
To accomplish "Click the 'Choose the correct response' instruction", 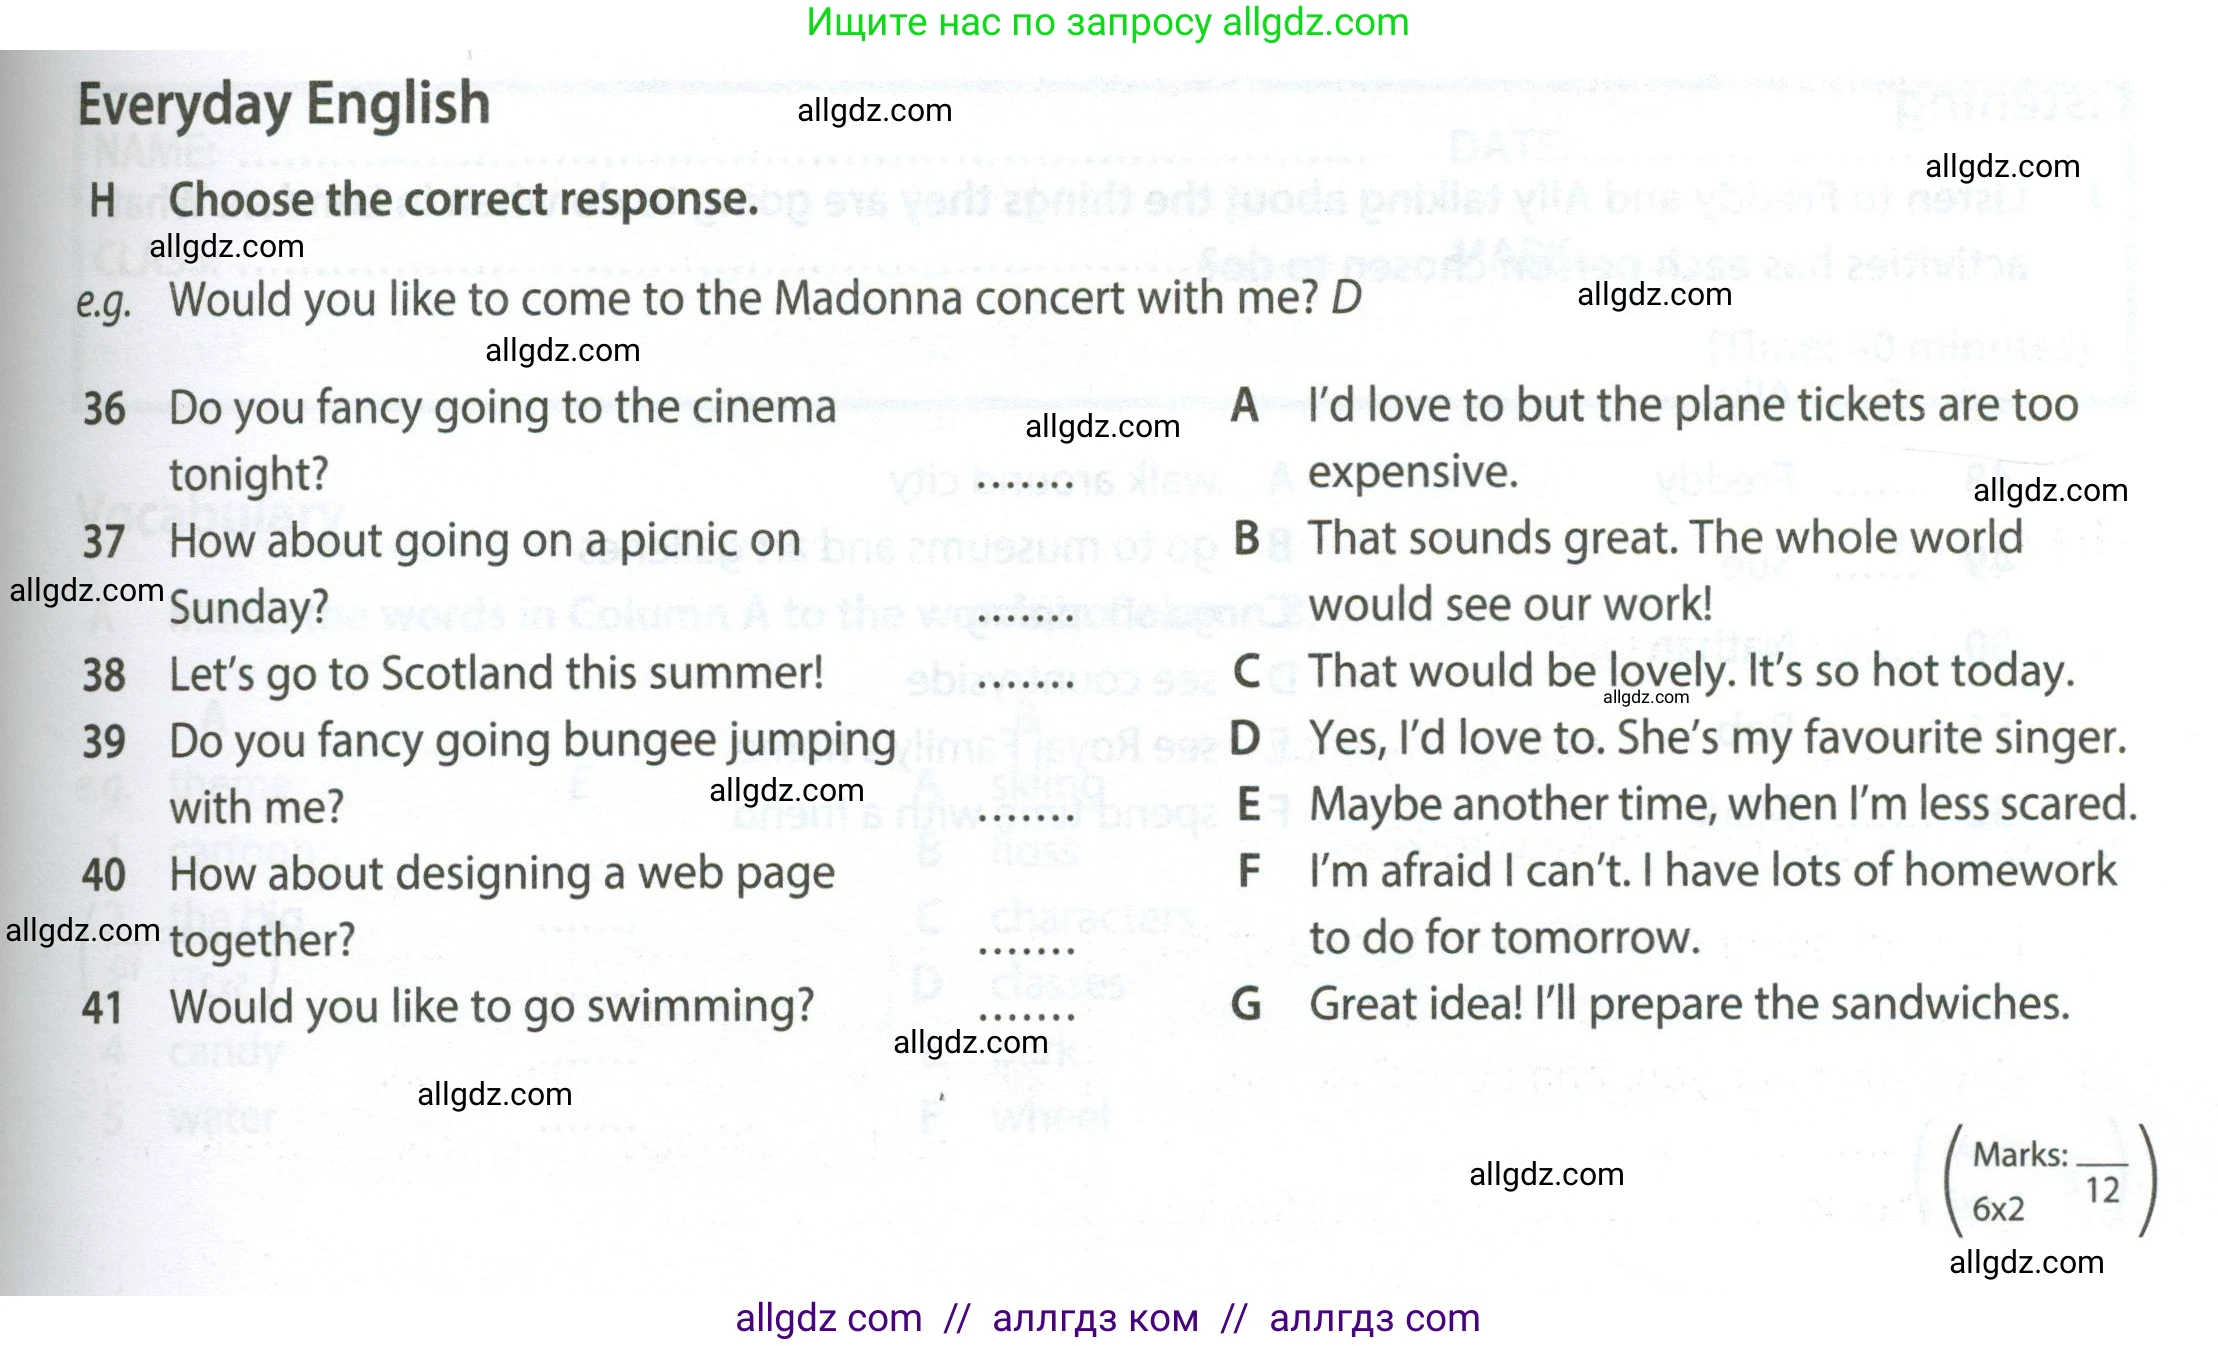I will (463, 199).
